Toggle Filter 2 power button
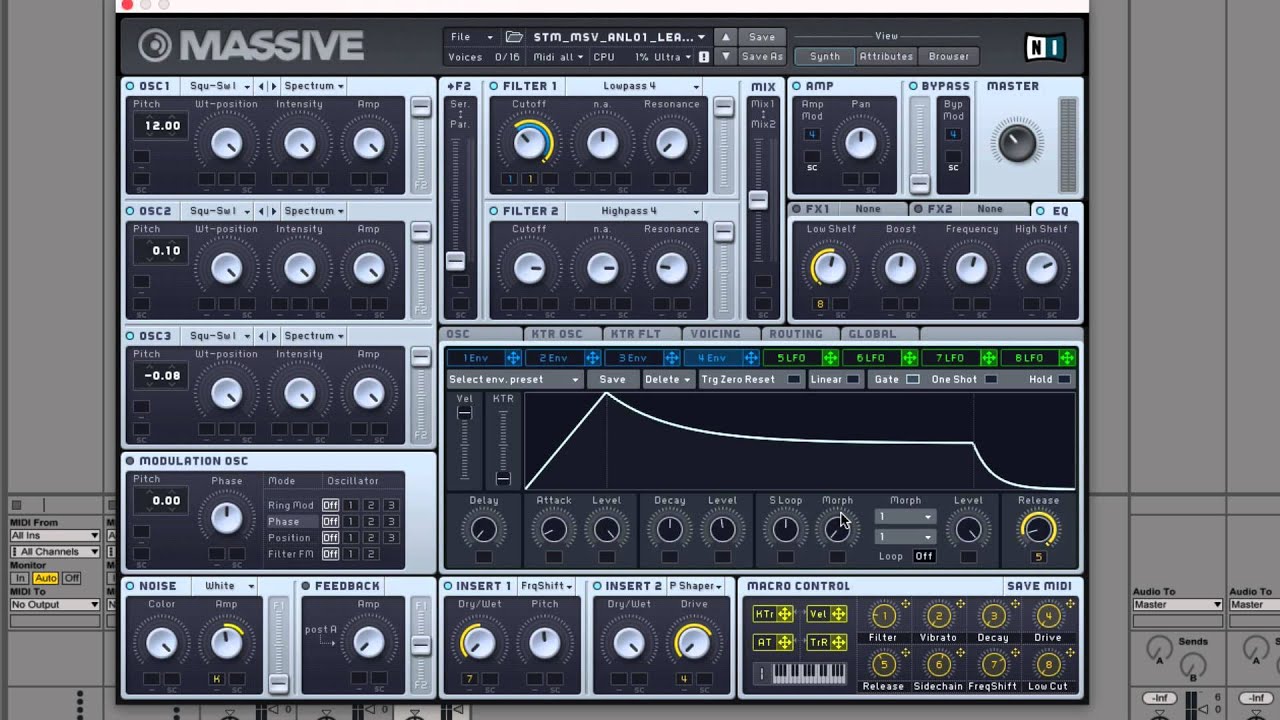Image resolution: width=1280 pixels, height=720 pixels. [x=494, y=211]
